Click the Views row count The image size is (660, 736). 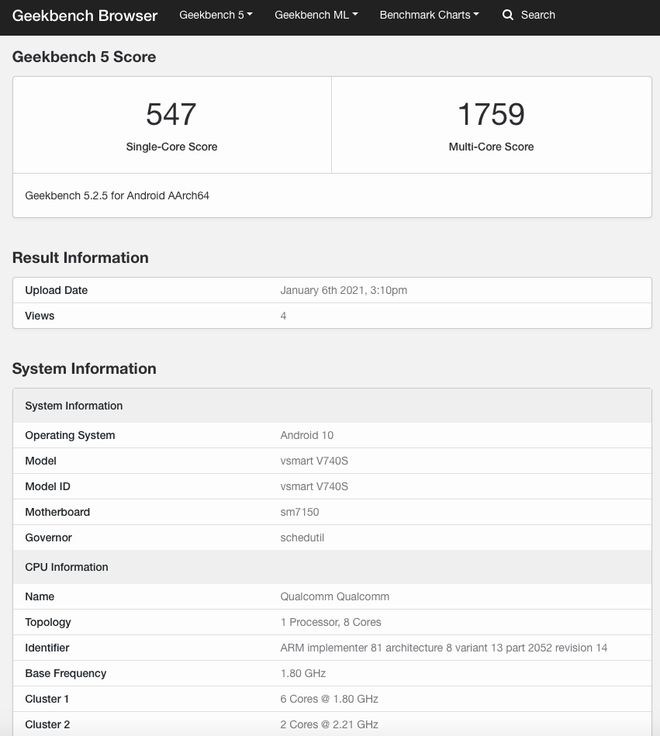tap(283, 316)
